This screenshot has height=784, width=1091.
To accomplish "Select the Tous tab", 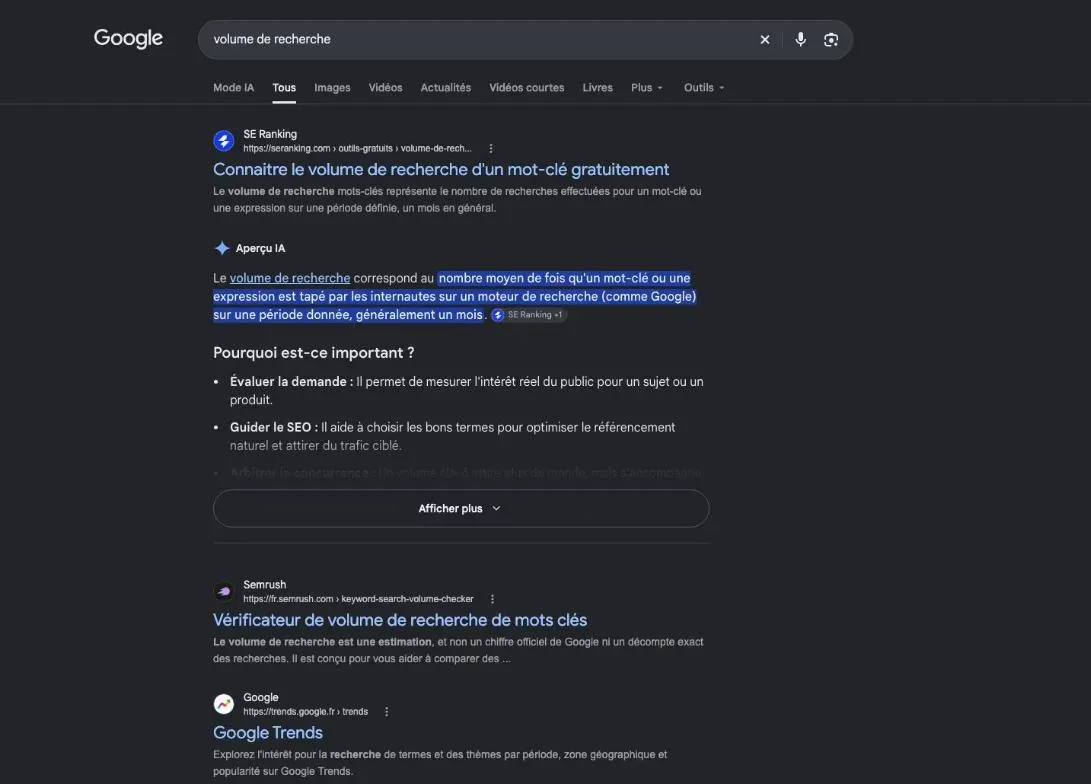I will coord(284,88).
